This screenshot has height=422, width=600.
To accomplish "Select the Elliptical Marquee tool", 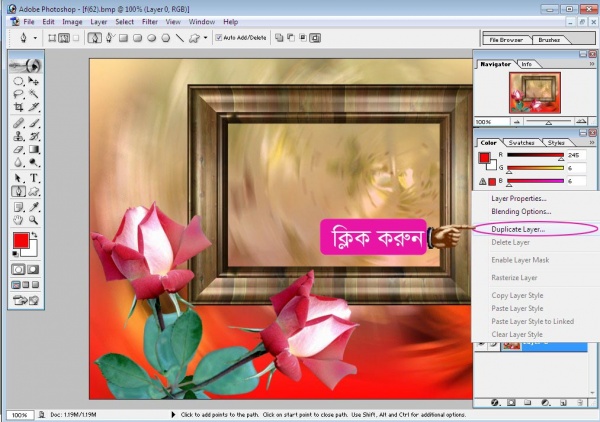I will coord(18,81).
